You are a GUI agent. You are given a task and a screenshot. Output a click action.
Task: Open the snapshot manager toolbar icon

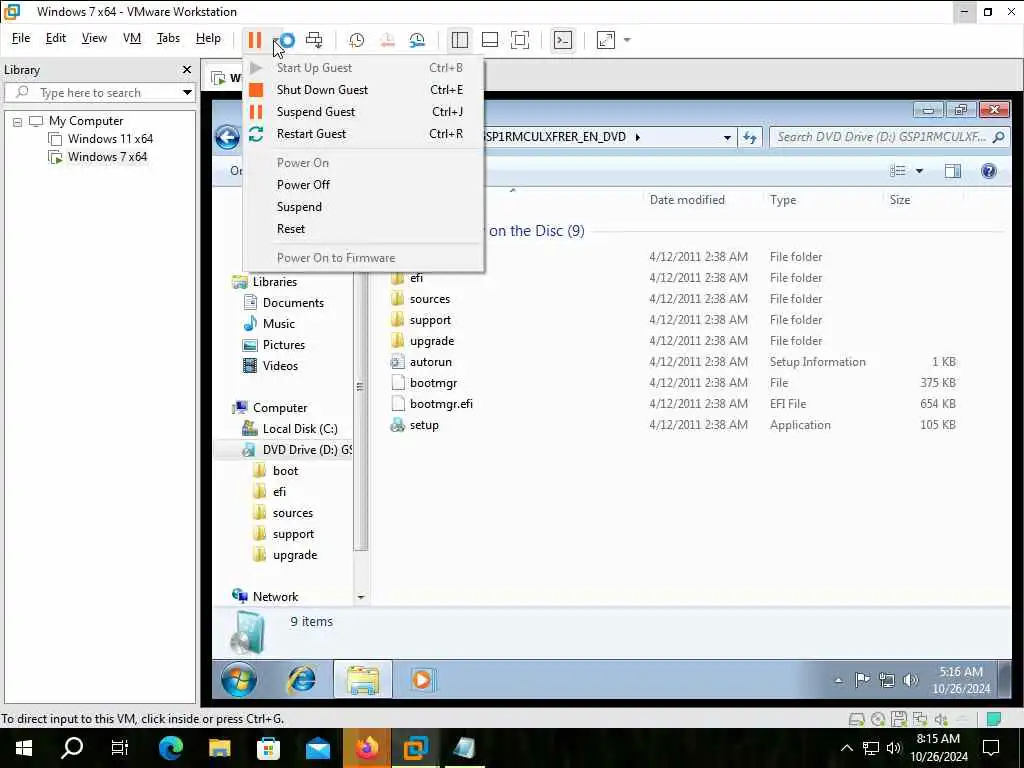(x=417, y=40)
